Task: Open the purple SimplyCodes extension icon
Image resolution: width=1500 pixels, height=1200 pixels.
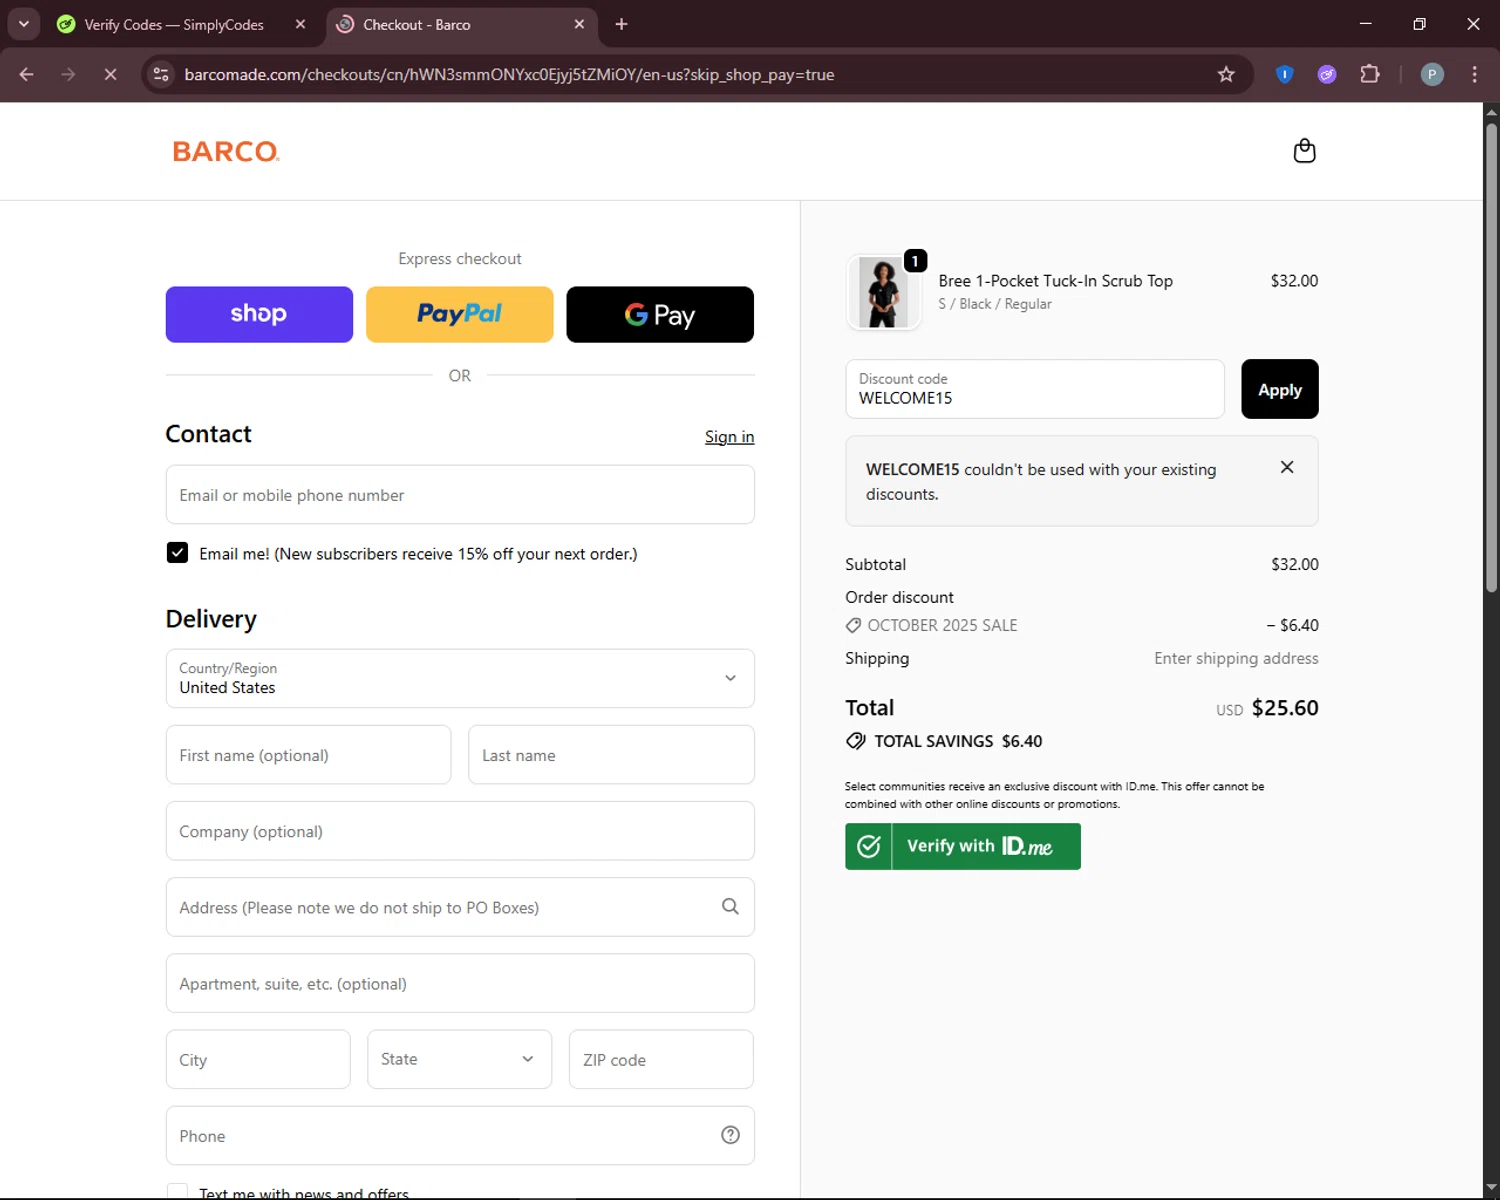Action: click(x=1327, y=74)
